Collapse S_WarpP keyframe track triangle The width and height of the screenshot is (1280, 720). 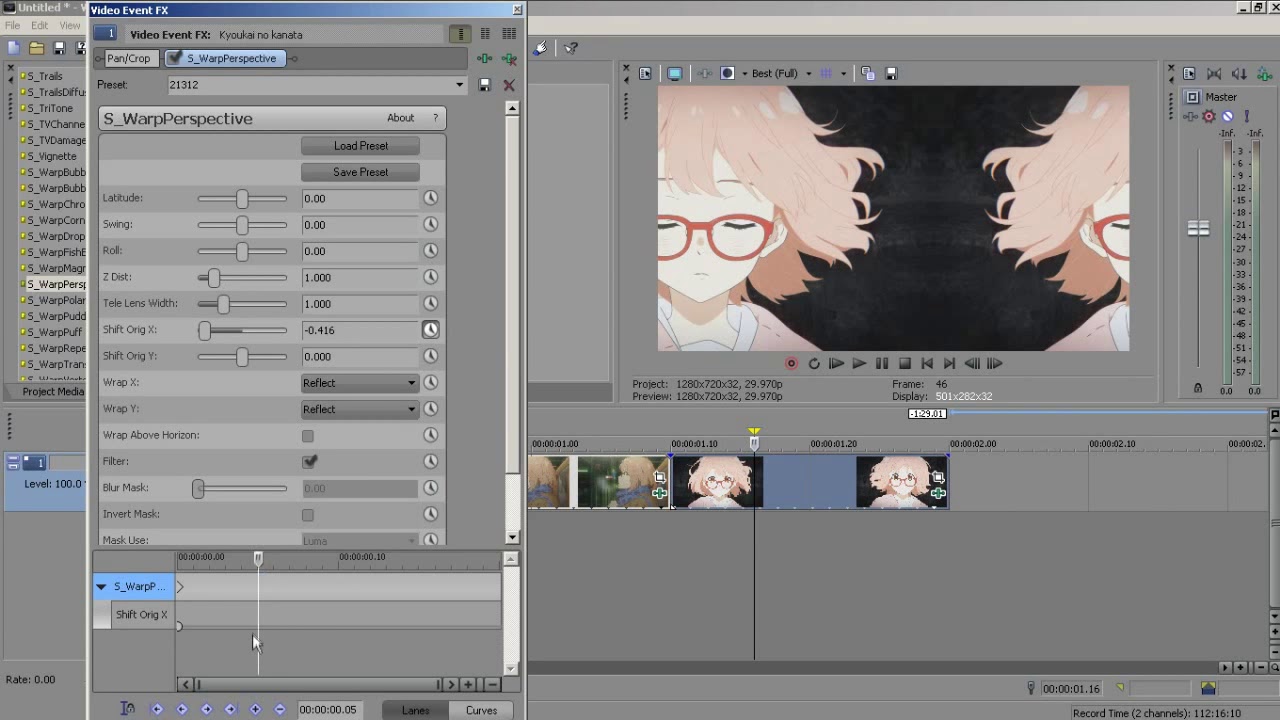coord(101,587)
